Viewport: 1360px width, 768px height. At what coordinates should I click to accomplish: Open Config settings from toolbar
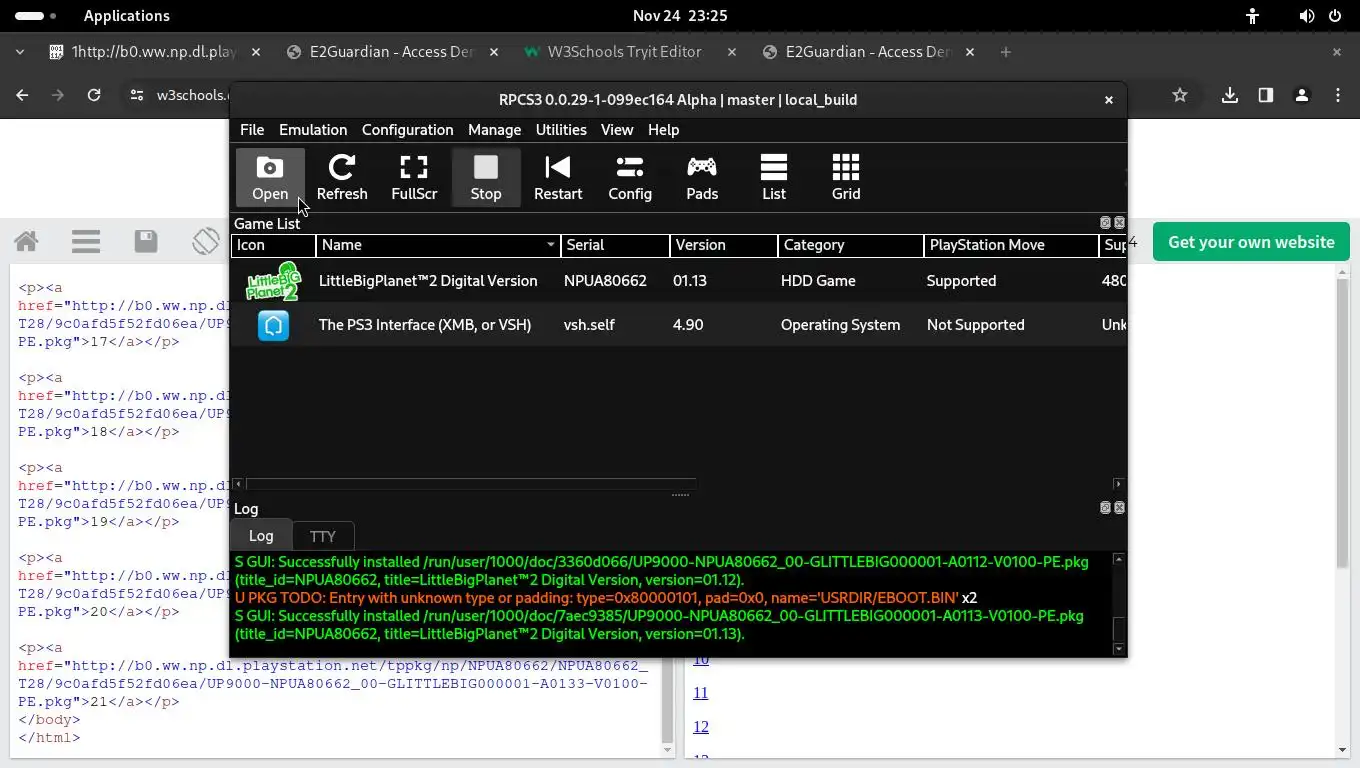pyautogui.click(x=630, y=178)
